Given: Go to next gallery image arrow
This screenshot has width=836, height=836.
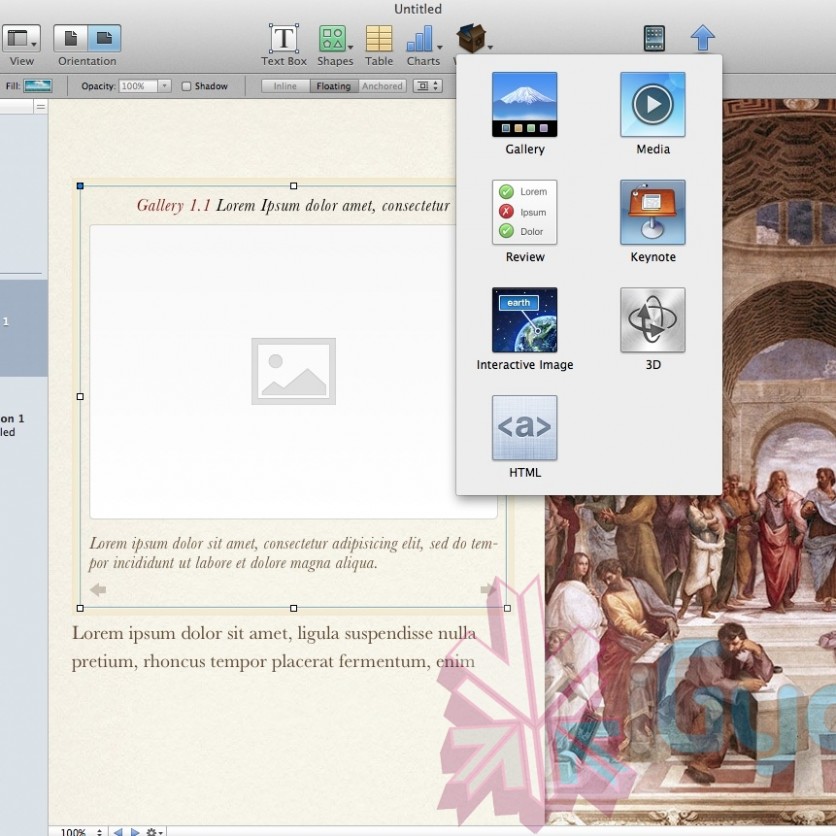Looking at the screenshot, I should 488,590.
